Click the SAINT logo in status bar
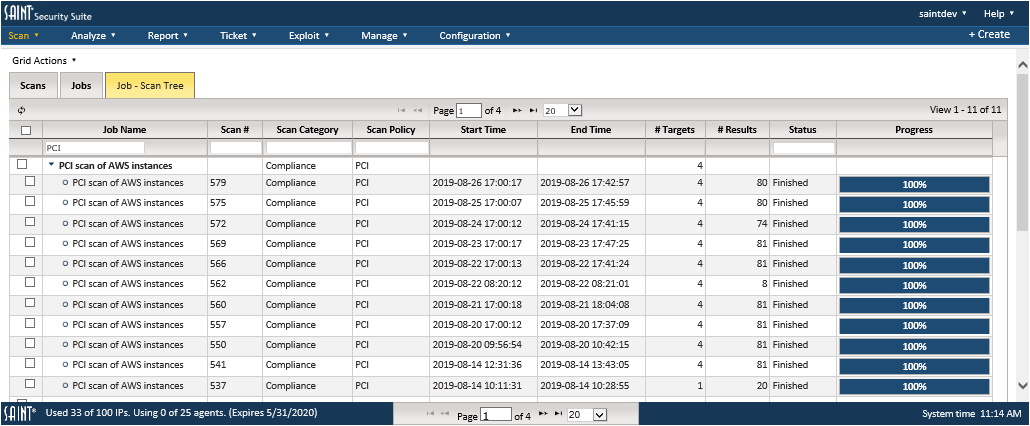Viewport: 1030px width, 426px height. tap(19, 414)
